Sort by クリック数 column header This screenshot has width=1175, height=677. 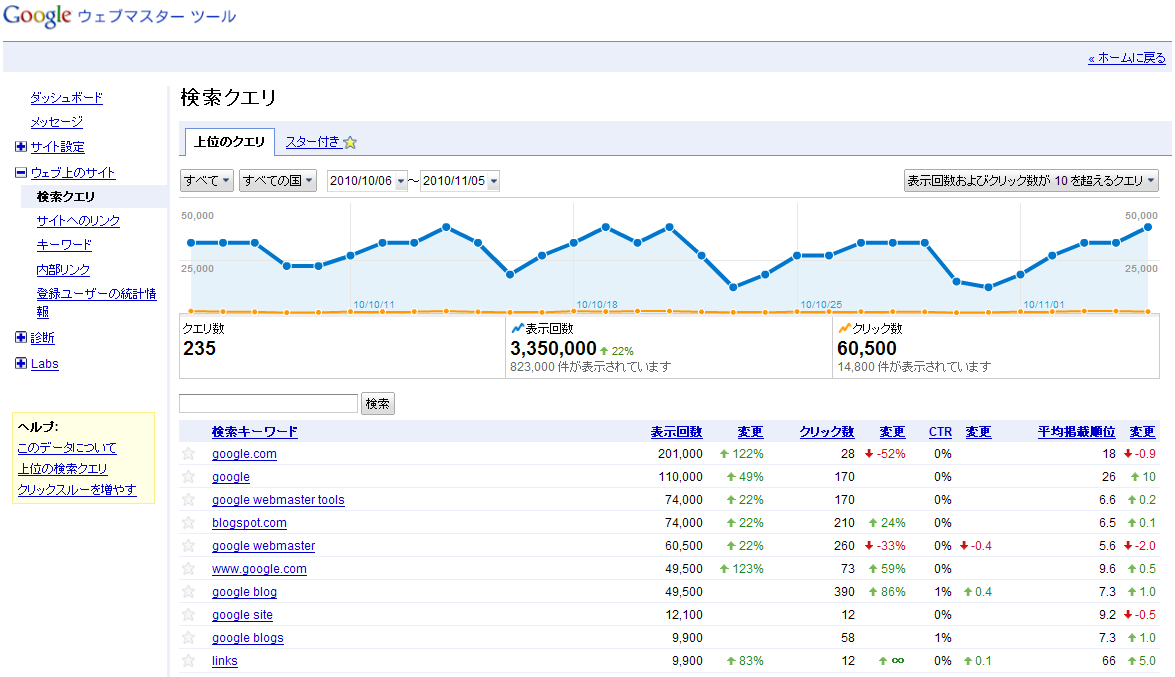tap(827, 432)
